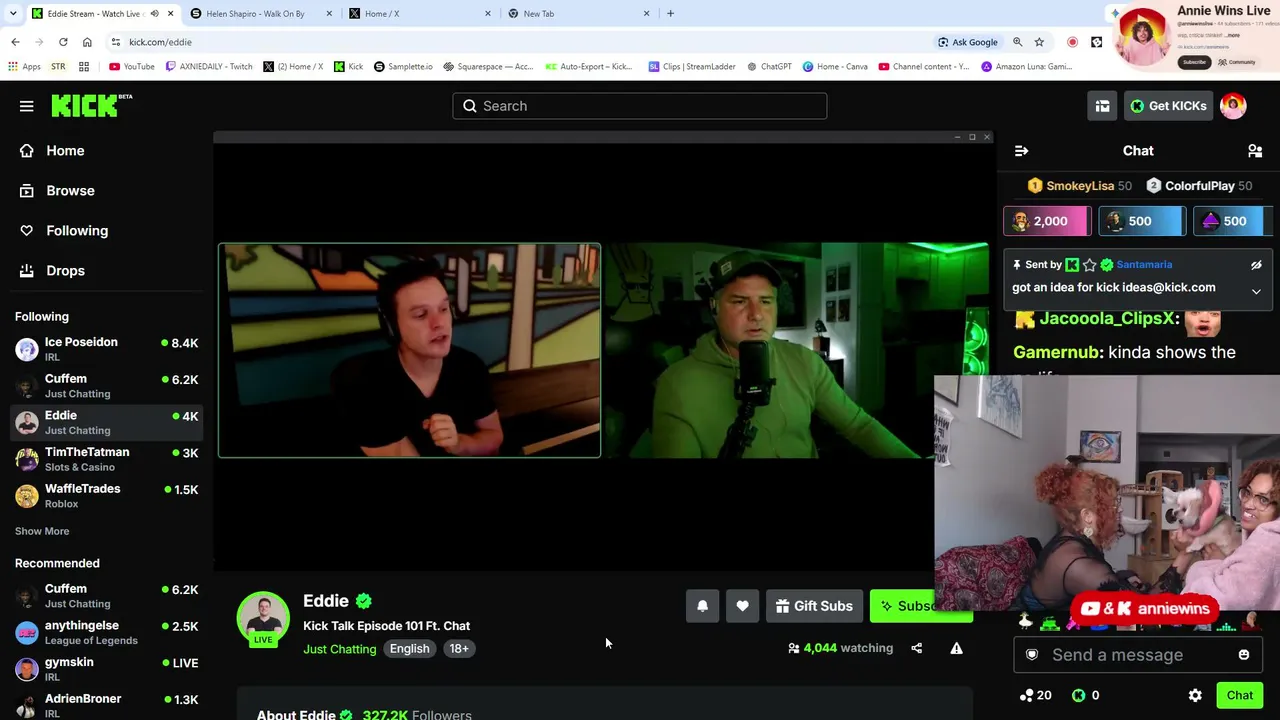Open TimTheTatman's channel
1280x720 pixels.
click(107, 459)
